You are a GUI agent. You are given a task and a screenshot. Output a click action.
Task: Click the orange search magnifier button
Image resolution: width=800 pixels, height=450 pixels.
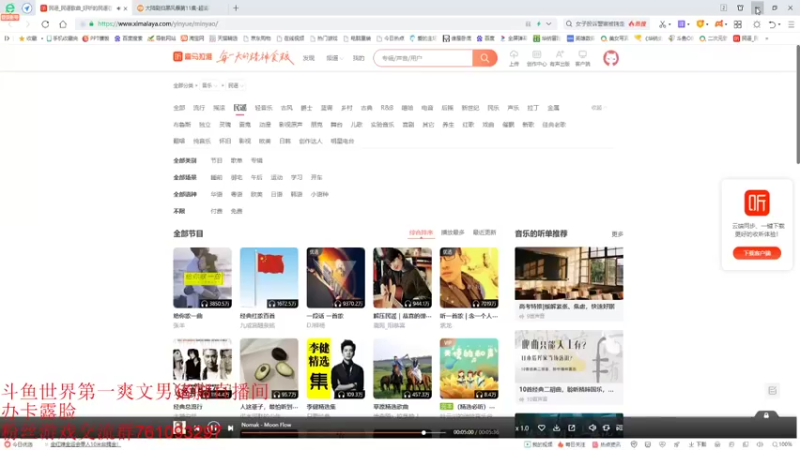485,58
